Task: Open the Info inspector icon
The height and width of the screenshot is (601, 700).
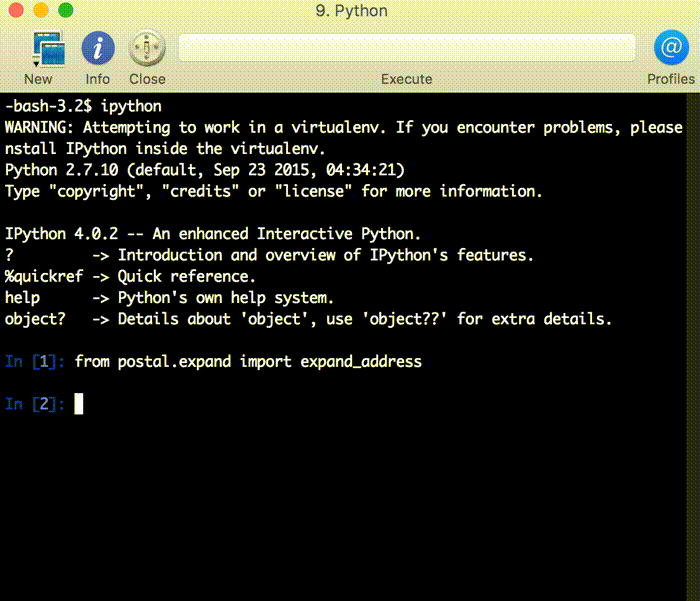Action: point(97,48)
